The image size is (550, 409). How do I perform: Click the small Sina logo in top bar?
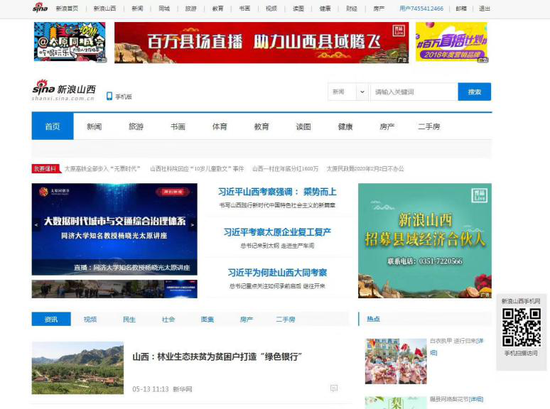(40, 8)
